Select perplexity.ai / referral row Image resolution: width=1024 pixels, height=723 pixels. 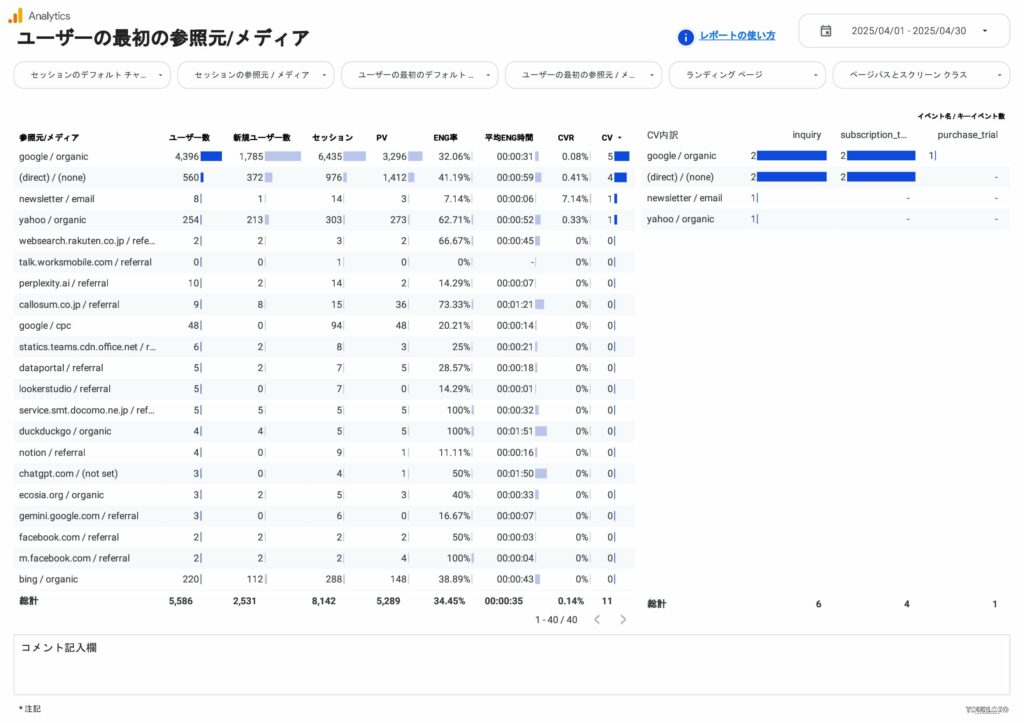(325, 283)
